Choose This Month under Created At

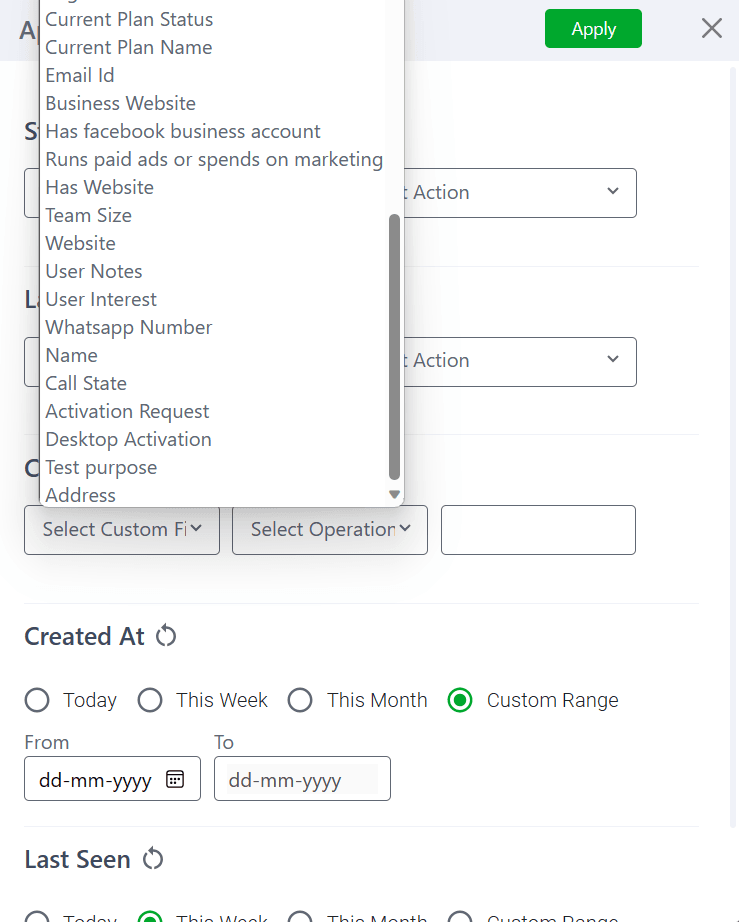300,700
